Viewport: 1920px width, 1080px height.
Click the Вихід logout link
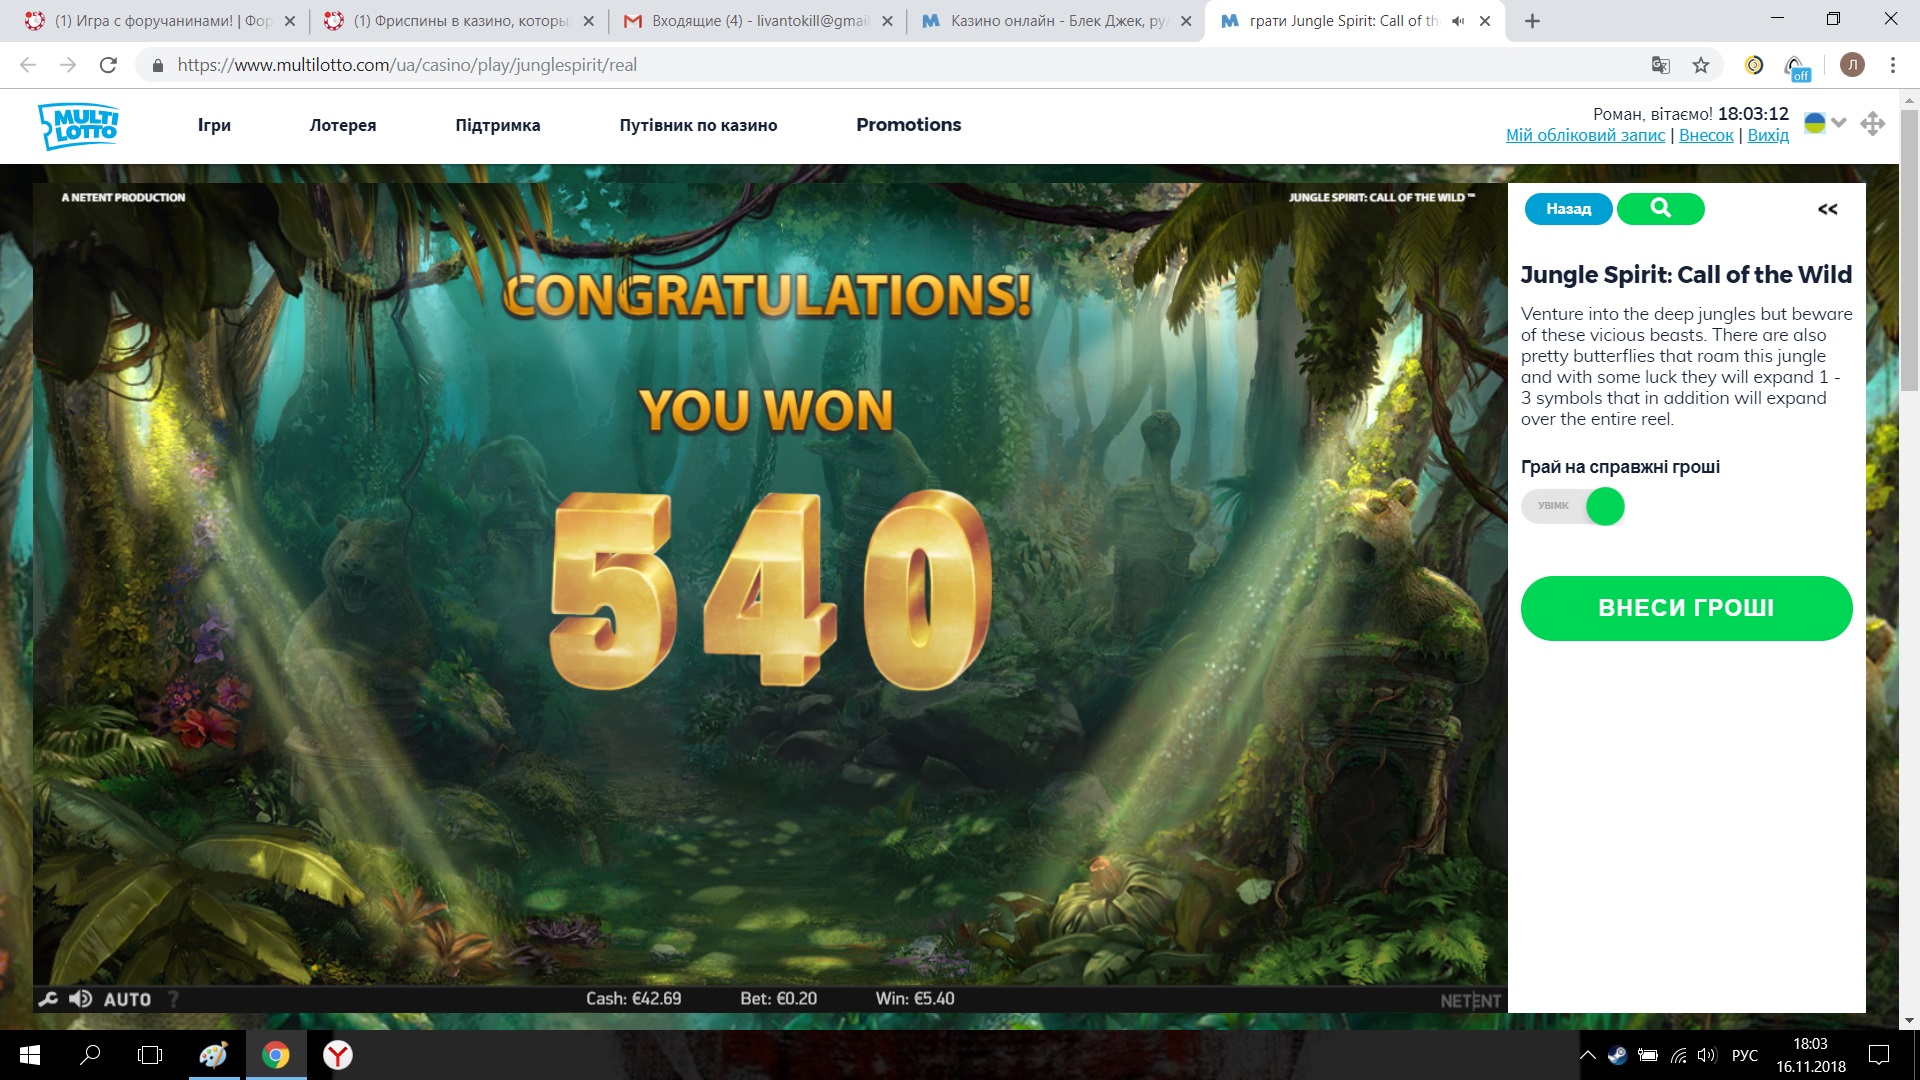1768,135
